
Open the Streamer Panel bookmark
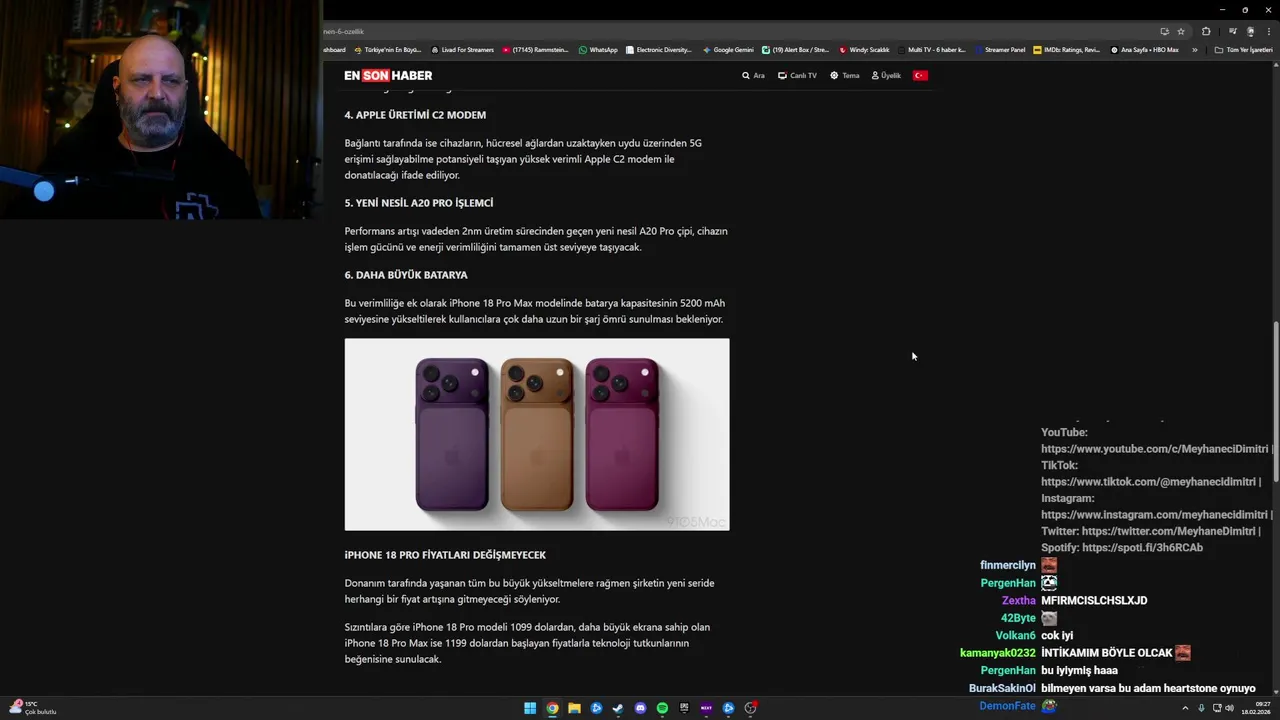[999, 50]
